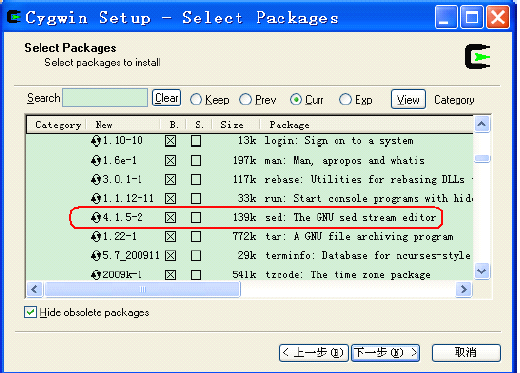The width and height of the screenshot is (520, 373).
Task: Click the S. column header
Action: coord(199,125)
